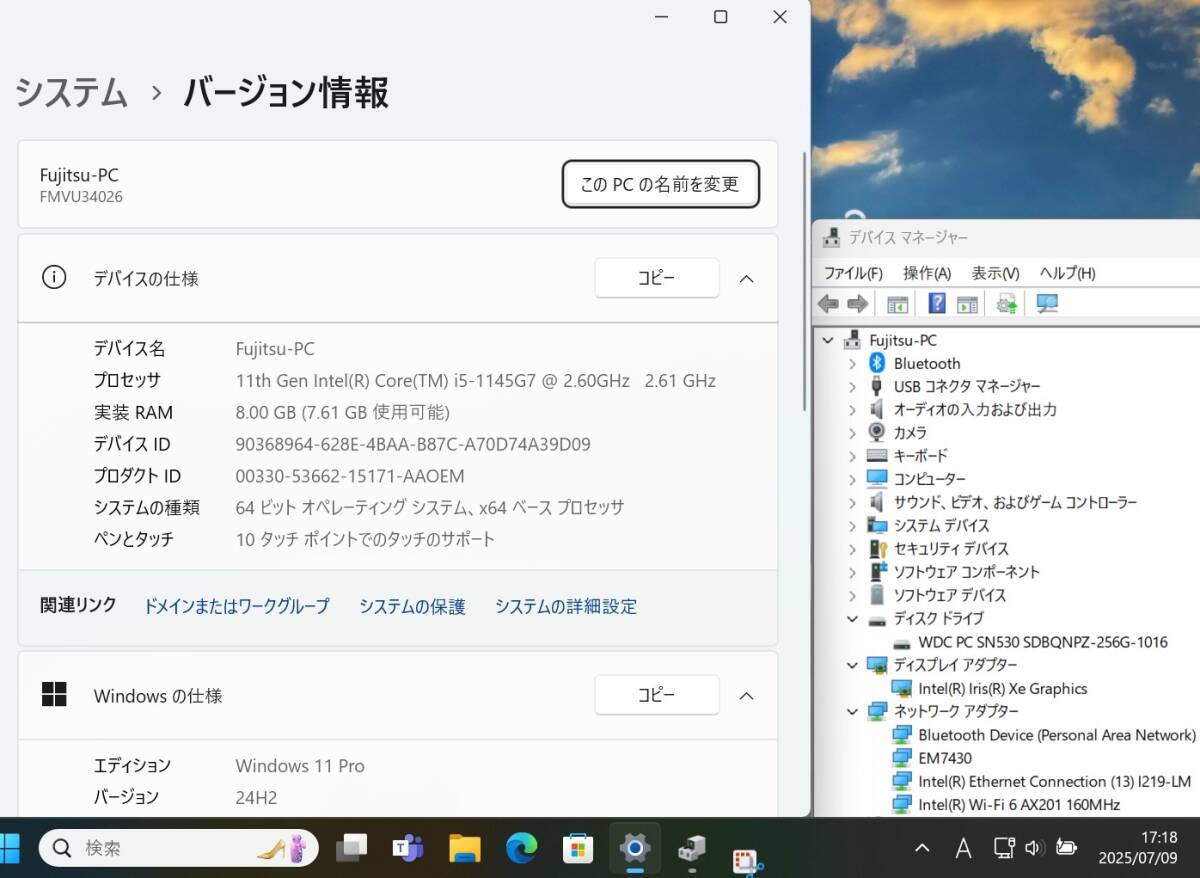Click the Intel Wi-Fi 6 AX201 adapter icon
The image size is (1200, 878).
tap(902, 804)
